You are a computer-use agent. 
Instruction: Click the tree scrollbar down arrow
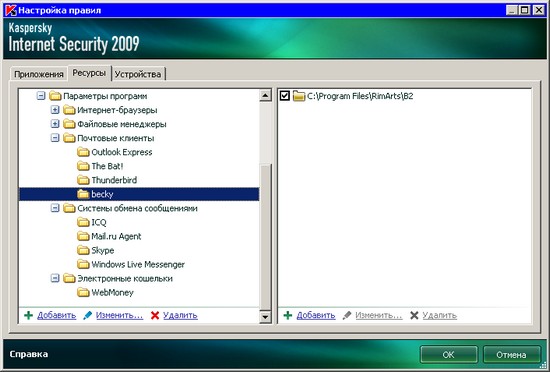pyautogui.click(x=266, y=317)
